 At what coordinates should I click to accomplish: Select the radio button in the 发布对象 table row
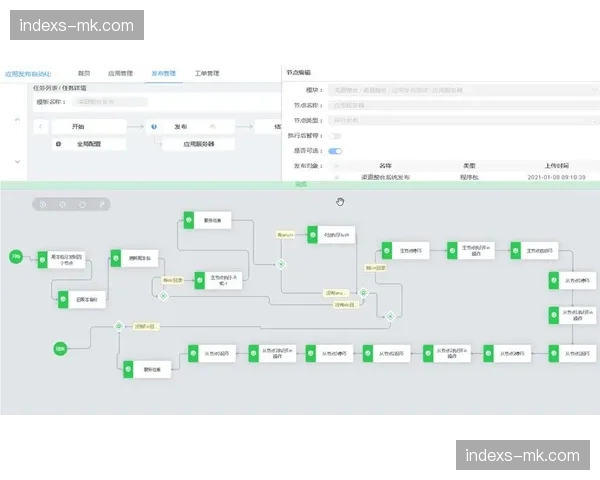coord(337,177)
